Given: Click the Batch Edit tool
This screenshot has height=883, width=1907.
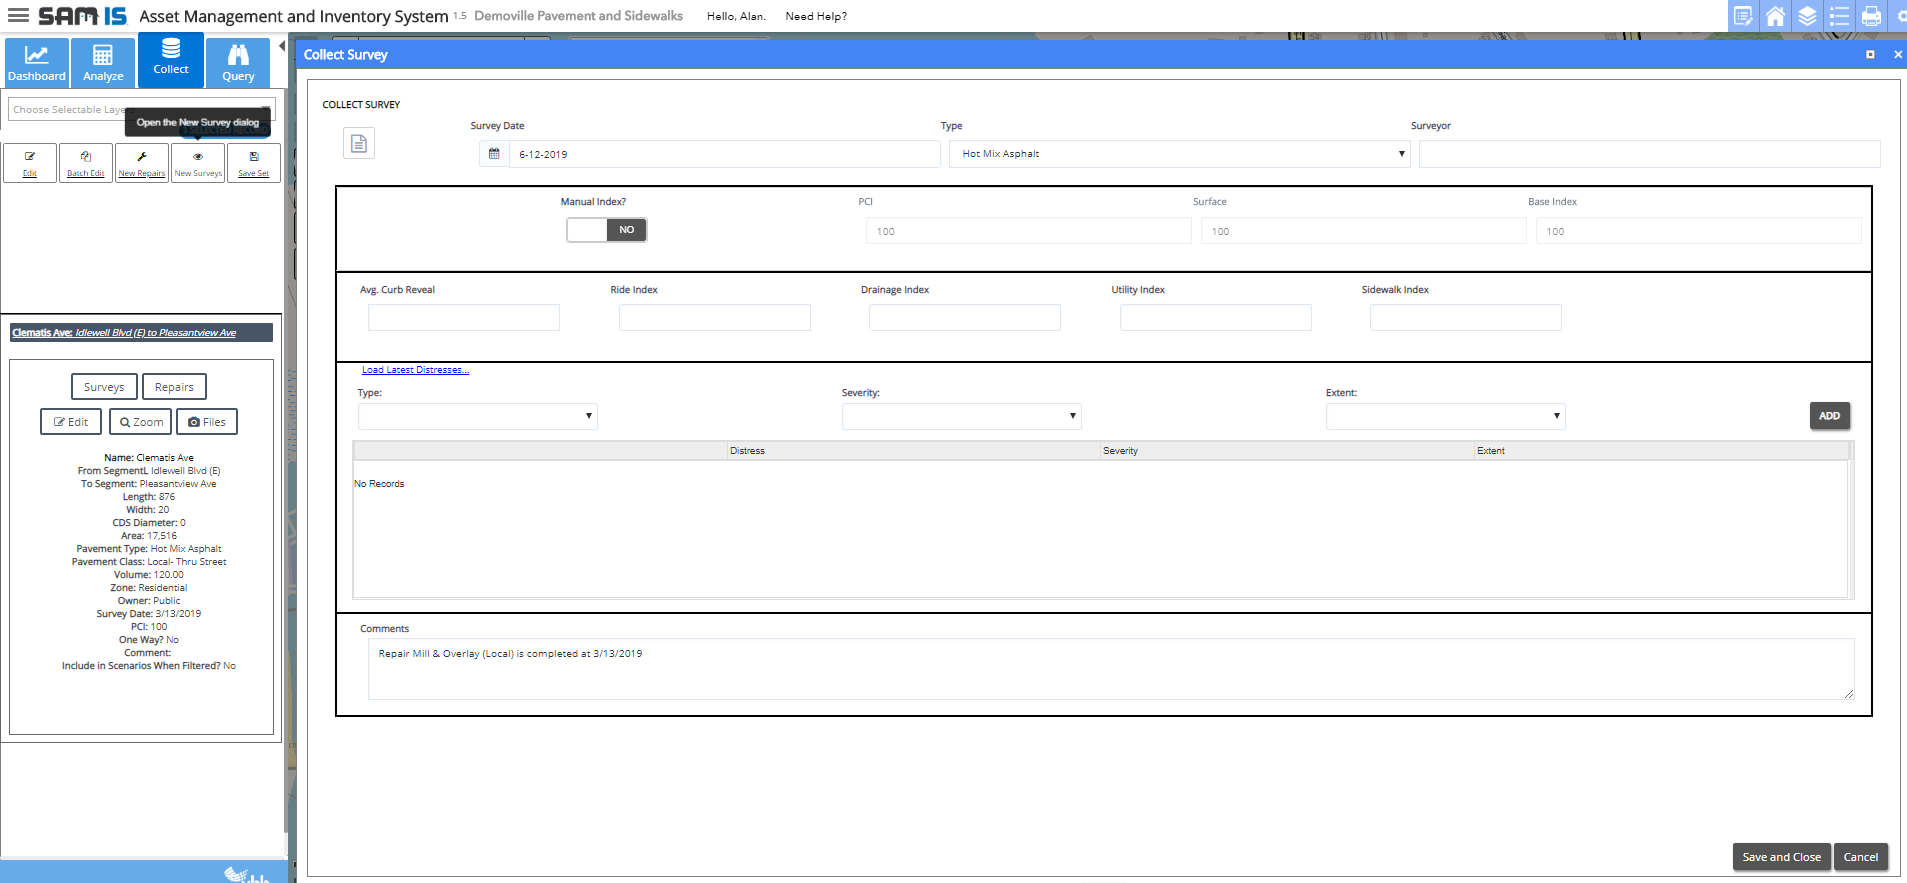Looking at the screenshot, I should pyautogui.click(x=86, y=163).
